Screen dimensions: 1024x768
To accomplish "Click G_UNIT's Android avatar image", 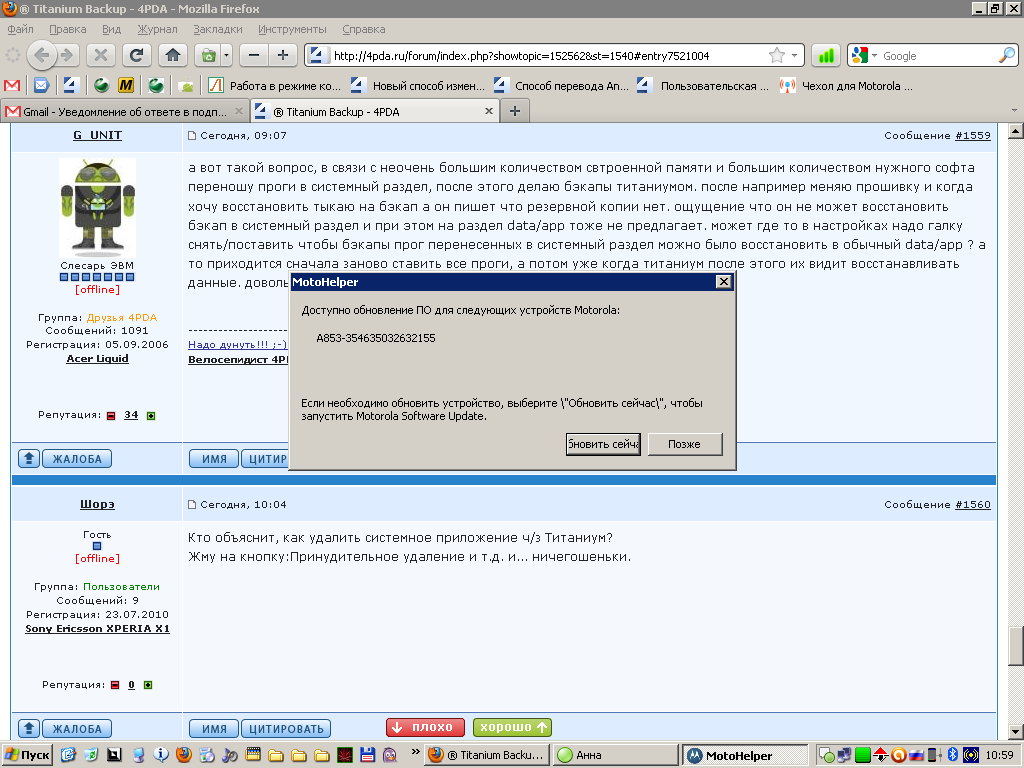I will pos(97,208).
